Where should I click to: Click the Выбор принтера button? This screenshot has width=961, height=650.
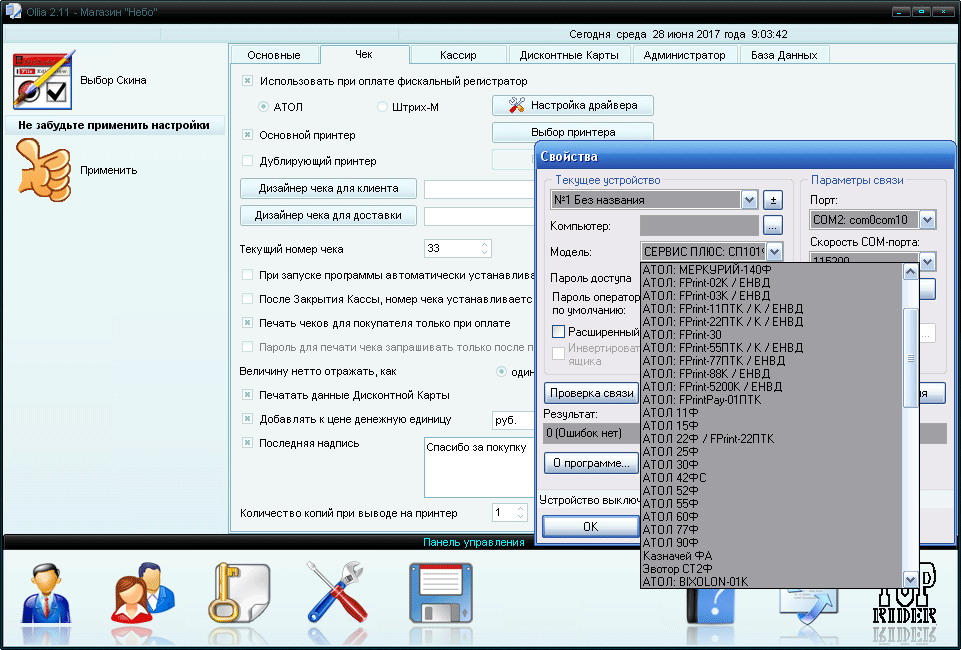[x=573, y=132]
